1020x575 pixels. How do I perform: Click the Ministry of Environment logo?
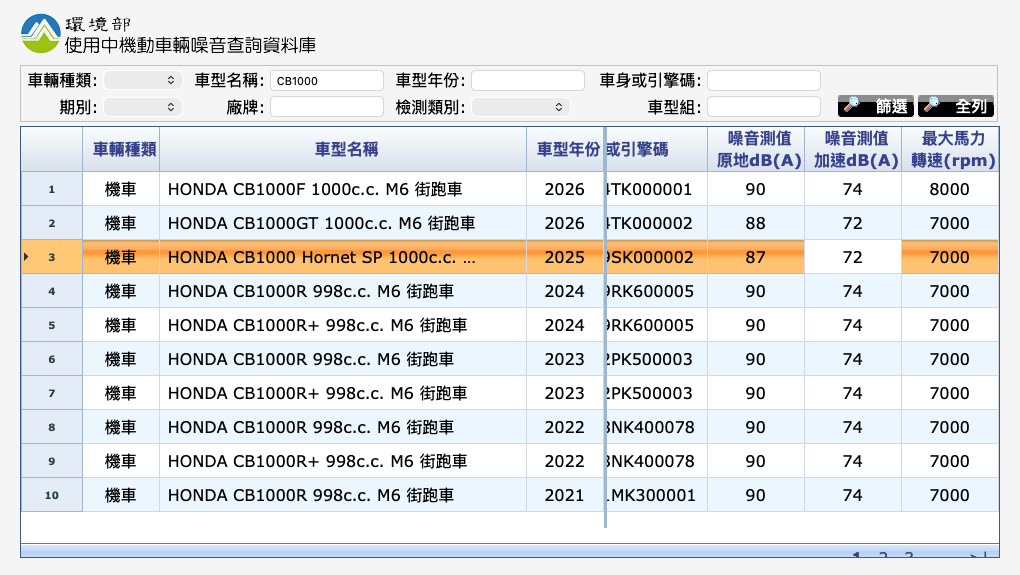tap(41, 33)
